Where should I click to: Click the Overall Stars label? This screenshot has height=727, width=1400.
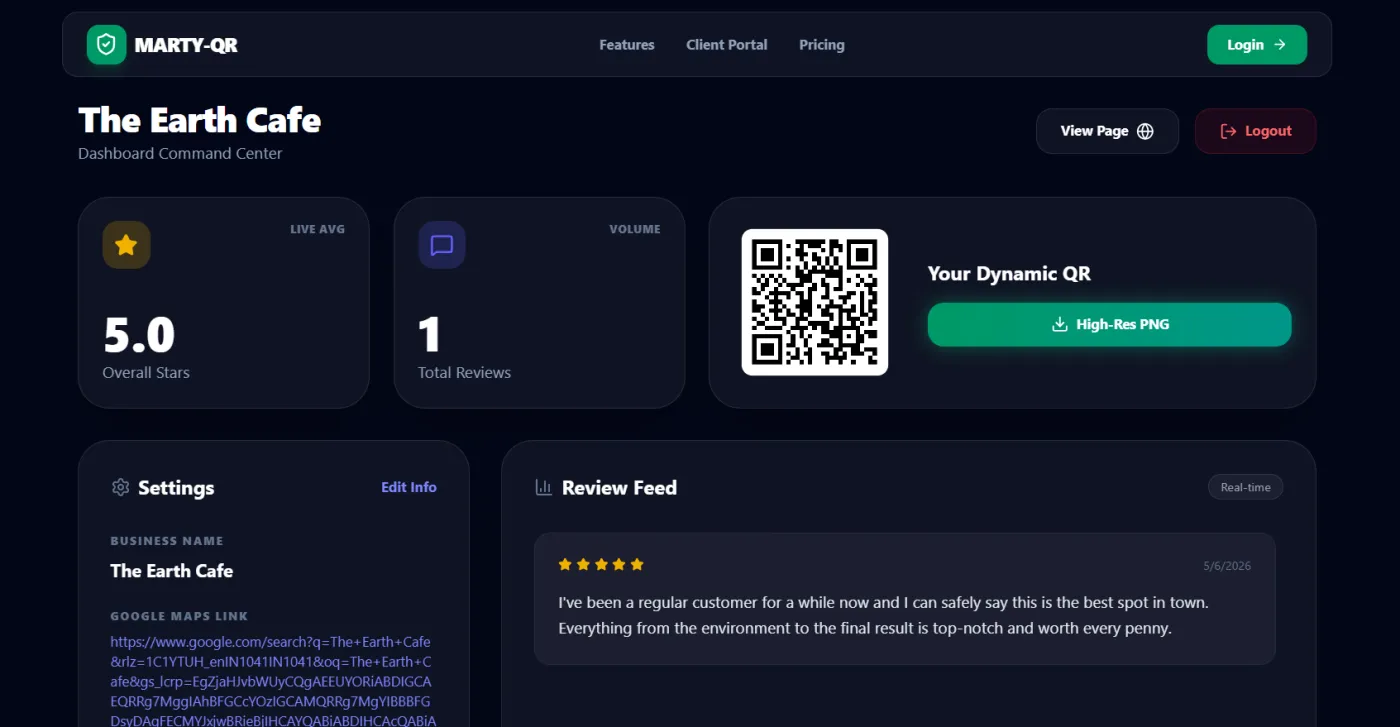146,373
